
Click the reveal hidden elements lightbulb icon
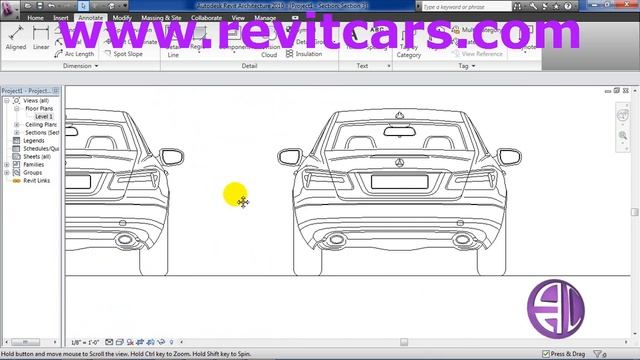(x=171, y=342)
